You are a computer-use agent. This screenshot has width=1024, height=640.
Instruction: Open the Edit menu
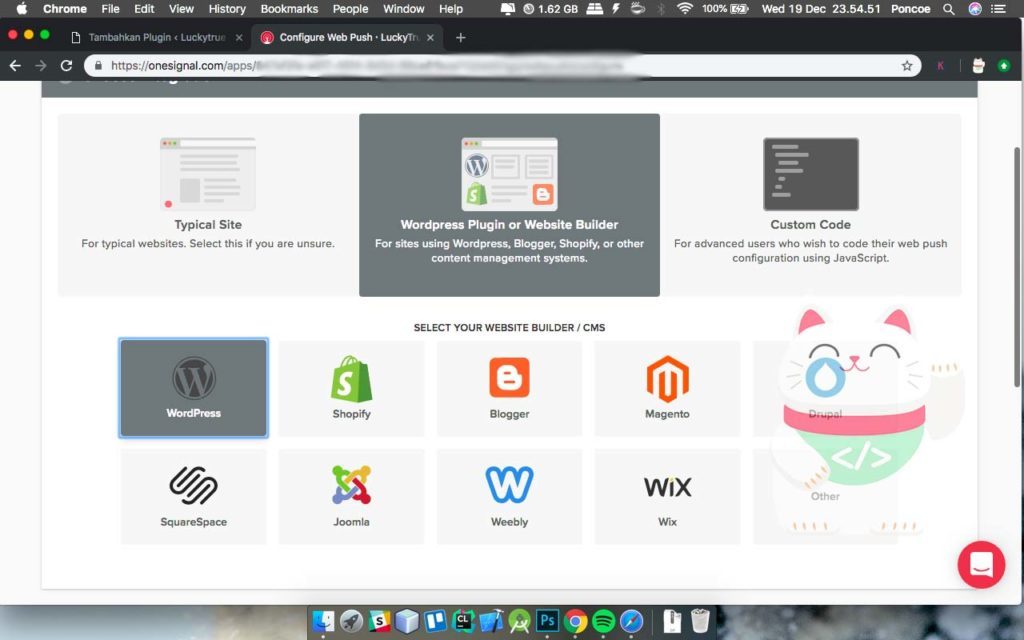point(144,8)
